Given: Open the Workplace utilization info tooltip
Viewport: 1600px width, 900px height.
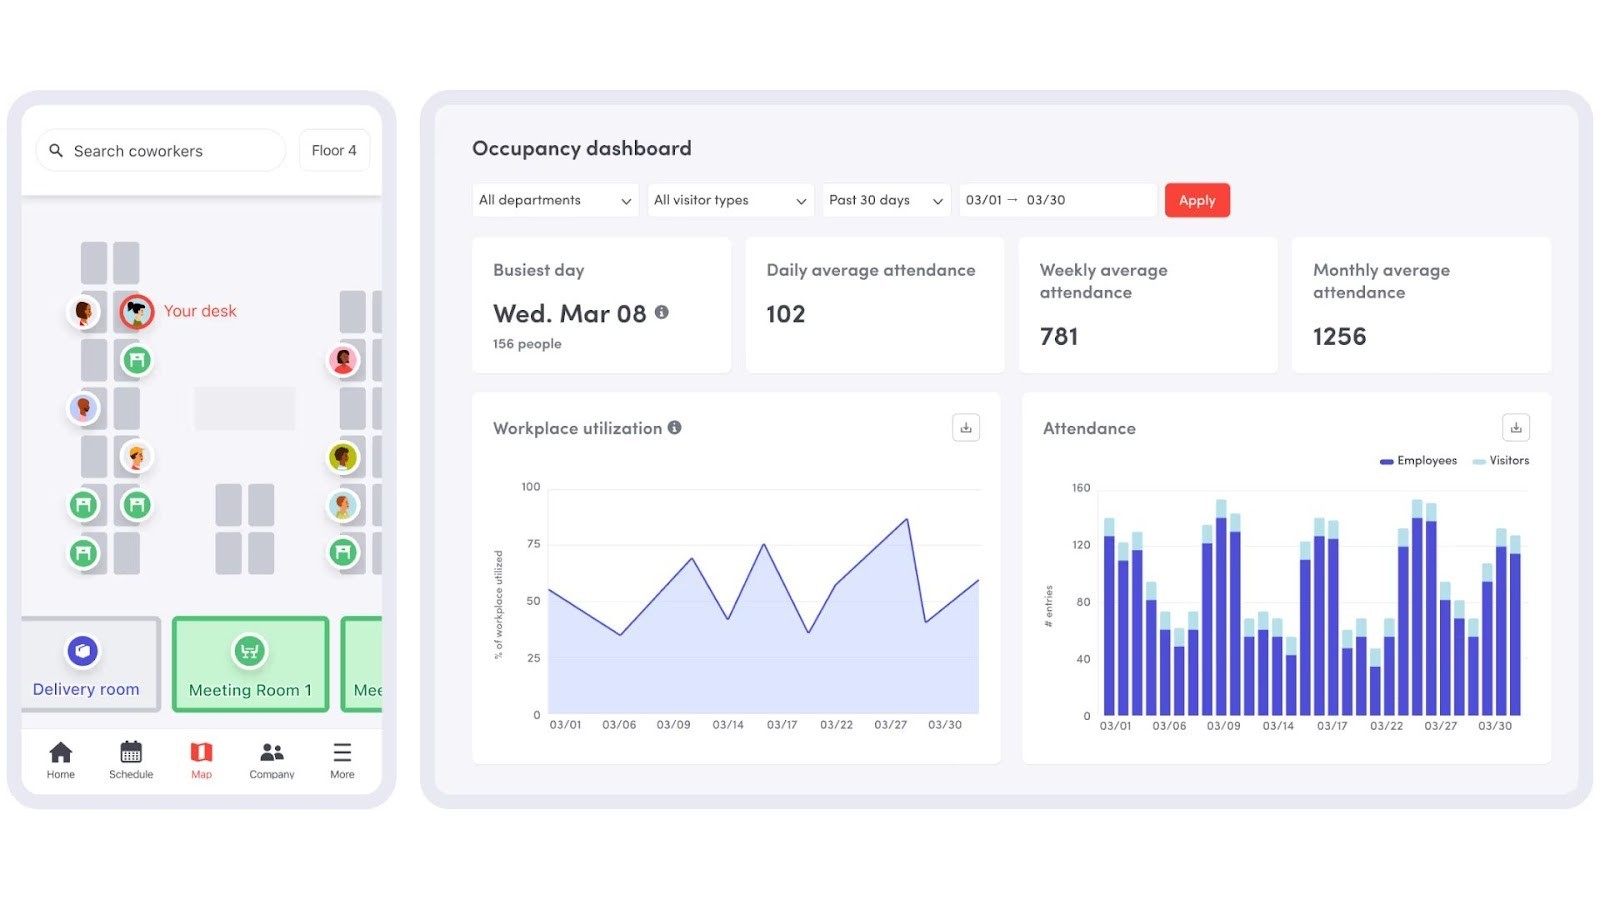Looking at the screenshot, I should coord(675,427).
